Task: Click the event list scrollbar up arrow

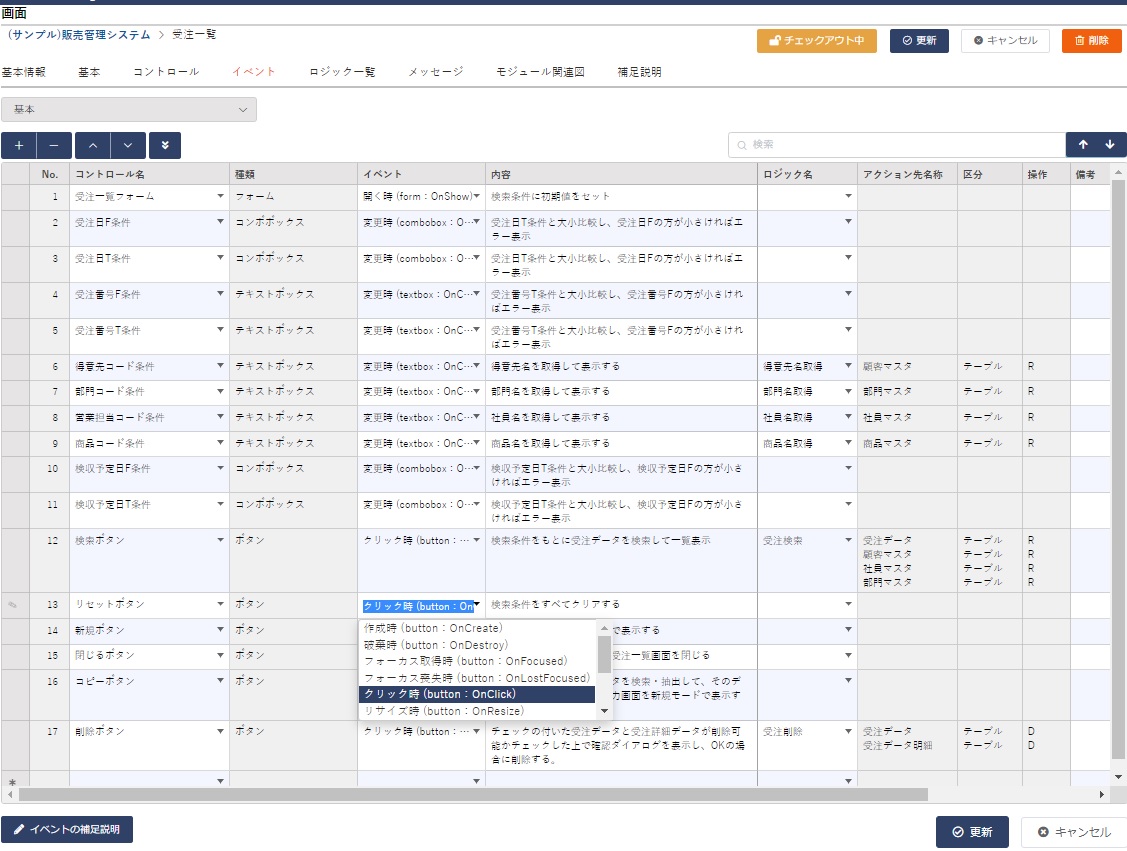Action: 604,628
